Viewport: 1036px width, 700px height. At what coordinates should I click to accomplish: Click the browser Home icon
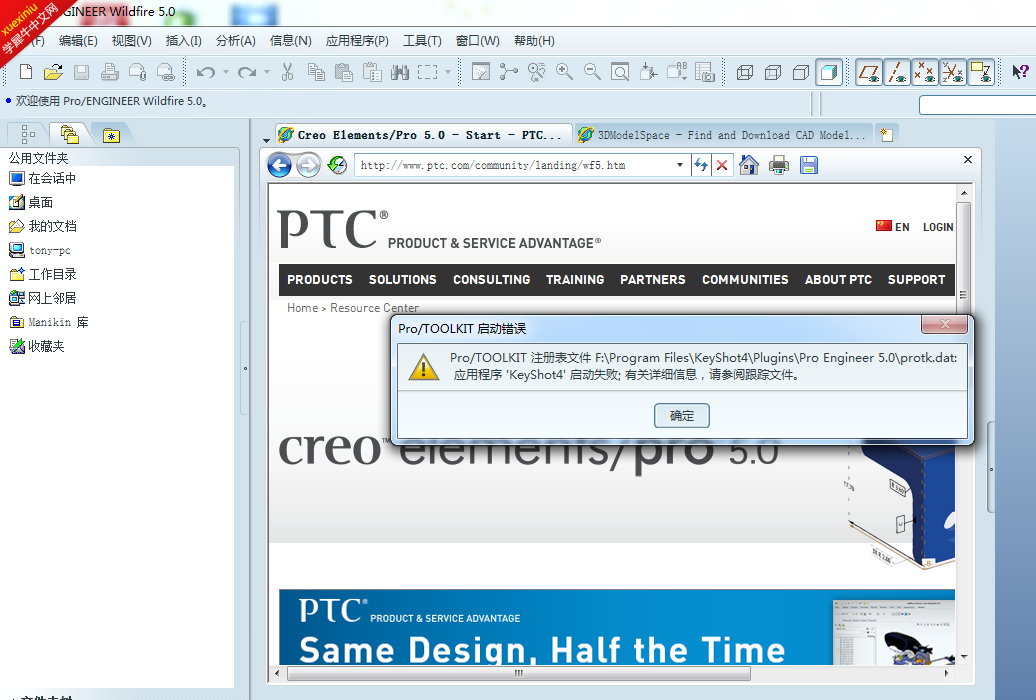point(749,165)
